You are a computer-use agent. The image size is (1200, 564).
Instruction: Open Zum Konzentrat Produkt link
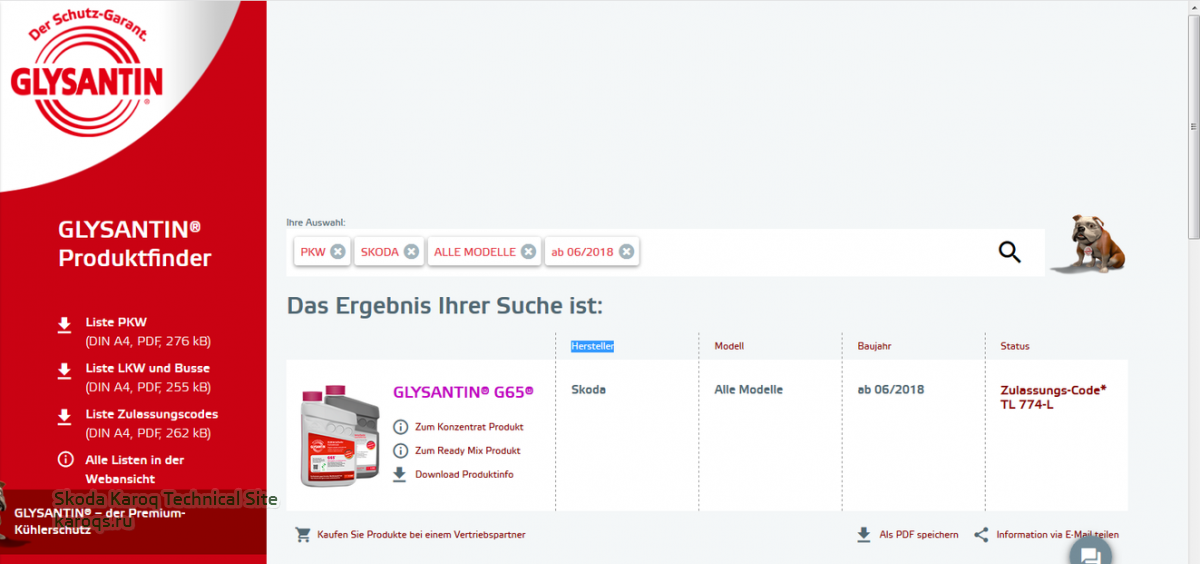pyautogui.click(x=469, y=427)
